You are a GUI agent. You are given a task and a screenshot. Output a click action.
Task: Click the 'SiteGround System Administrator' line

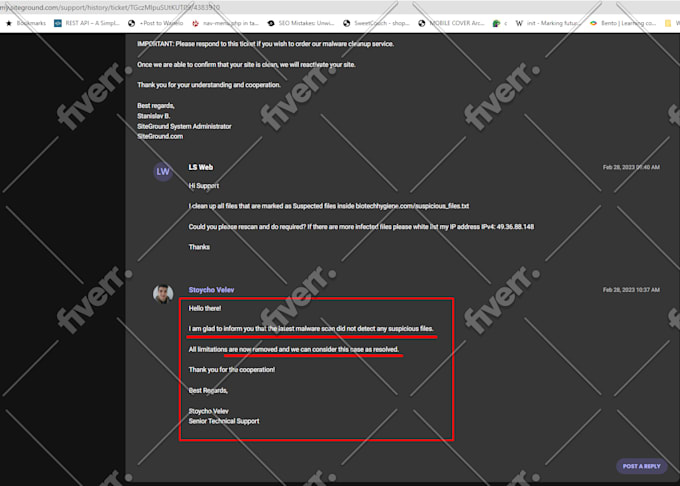(x=184, y=126)
